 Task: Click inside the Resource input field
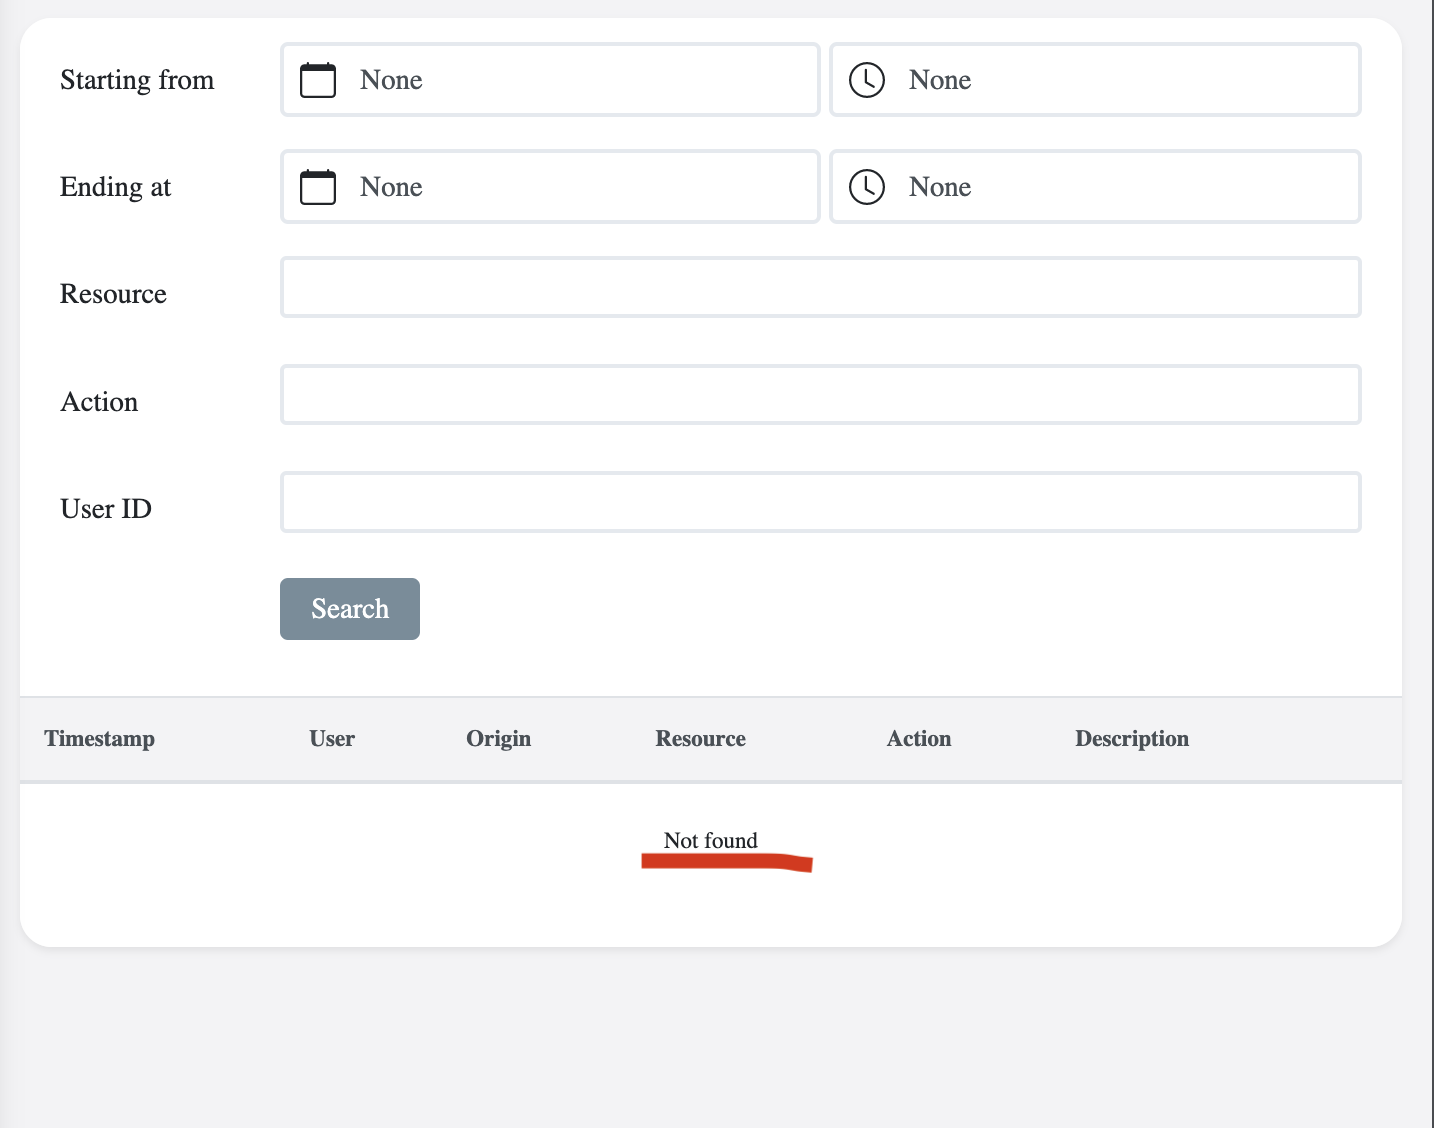click(820, 287)
